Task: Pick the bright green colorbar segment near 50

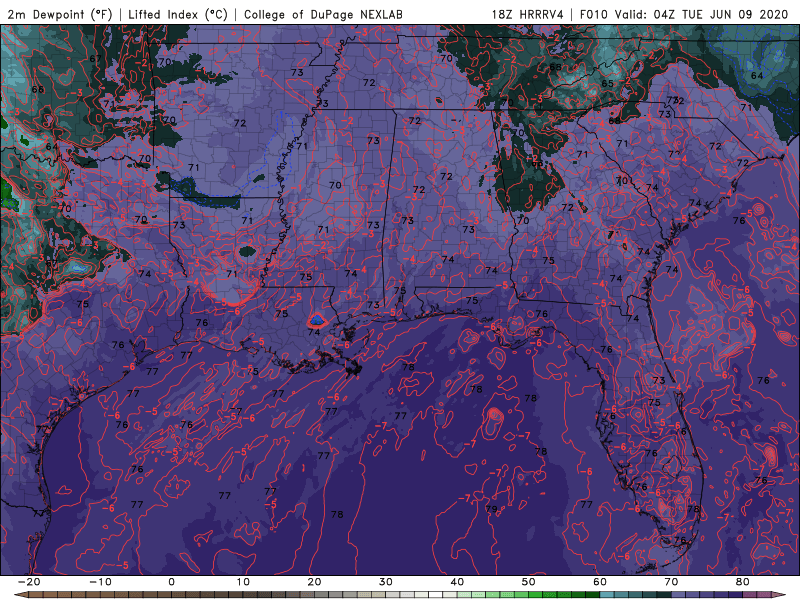Action: click(x=536, y=595)
